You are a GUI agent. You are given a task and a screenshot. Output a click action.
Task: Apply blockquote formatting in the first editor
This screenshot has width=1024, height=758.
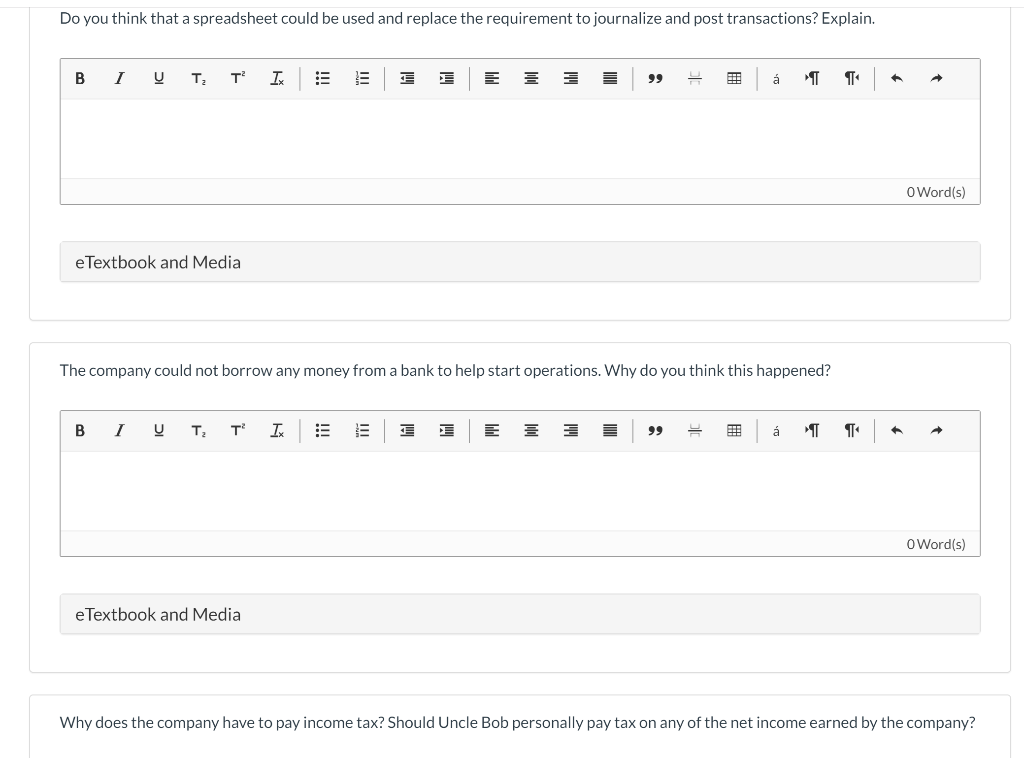pyautogui.click(x=656, y=78)
